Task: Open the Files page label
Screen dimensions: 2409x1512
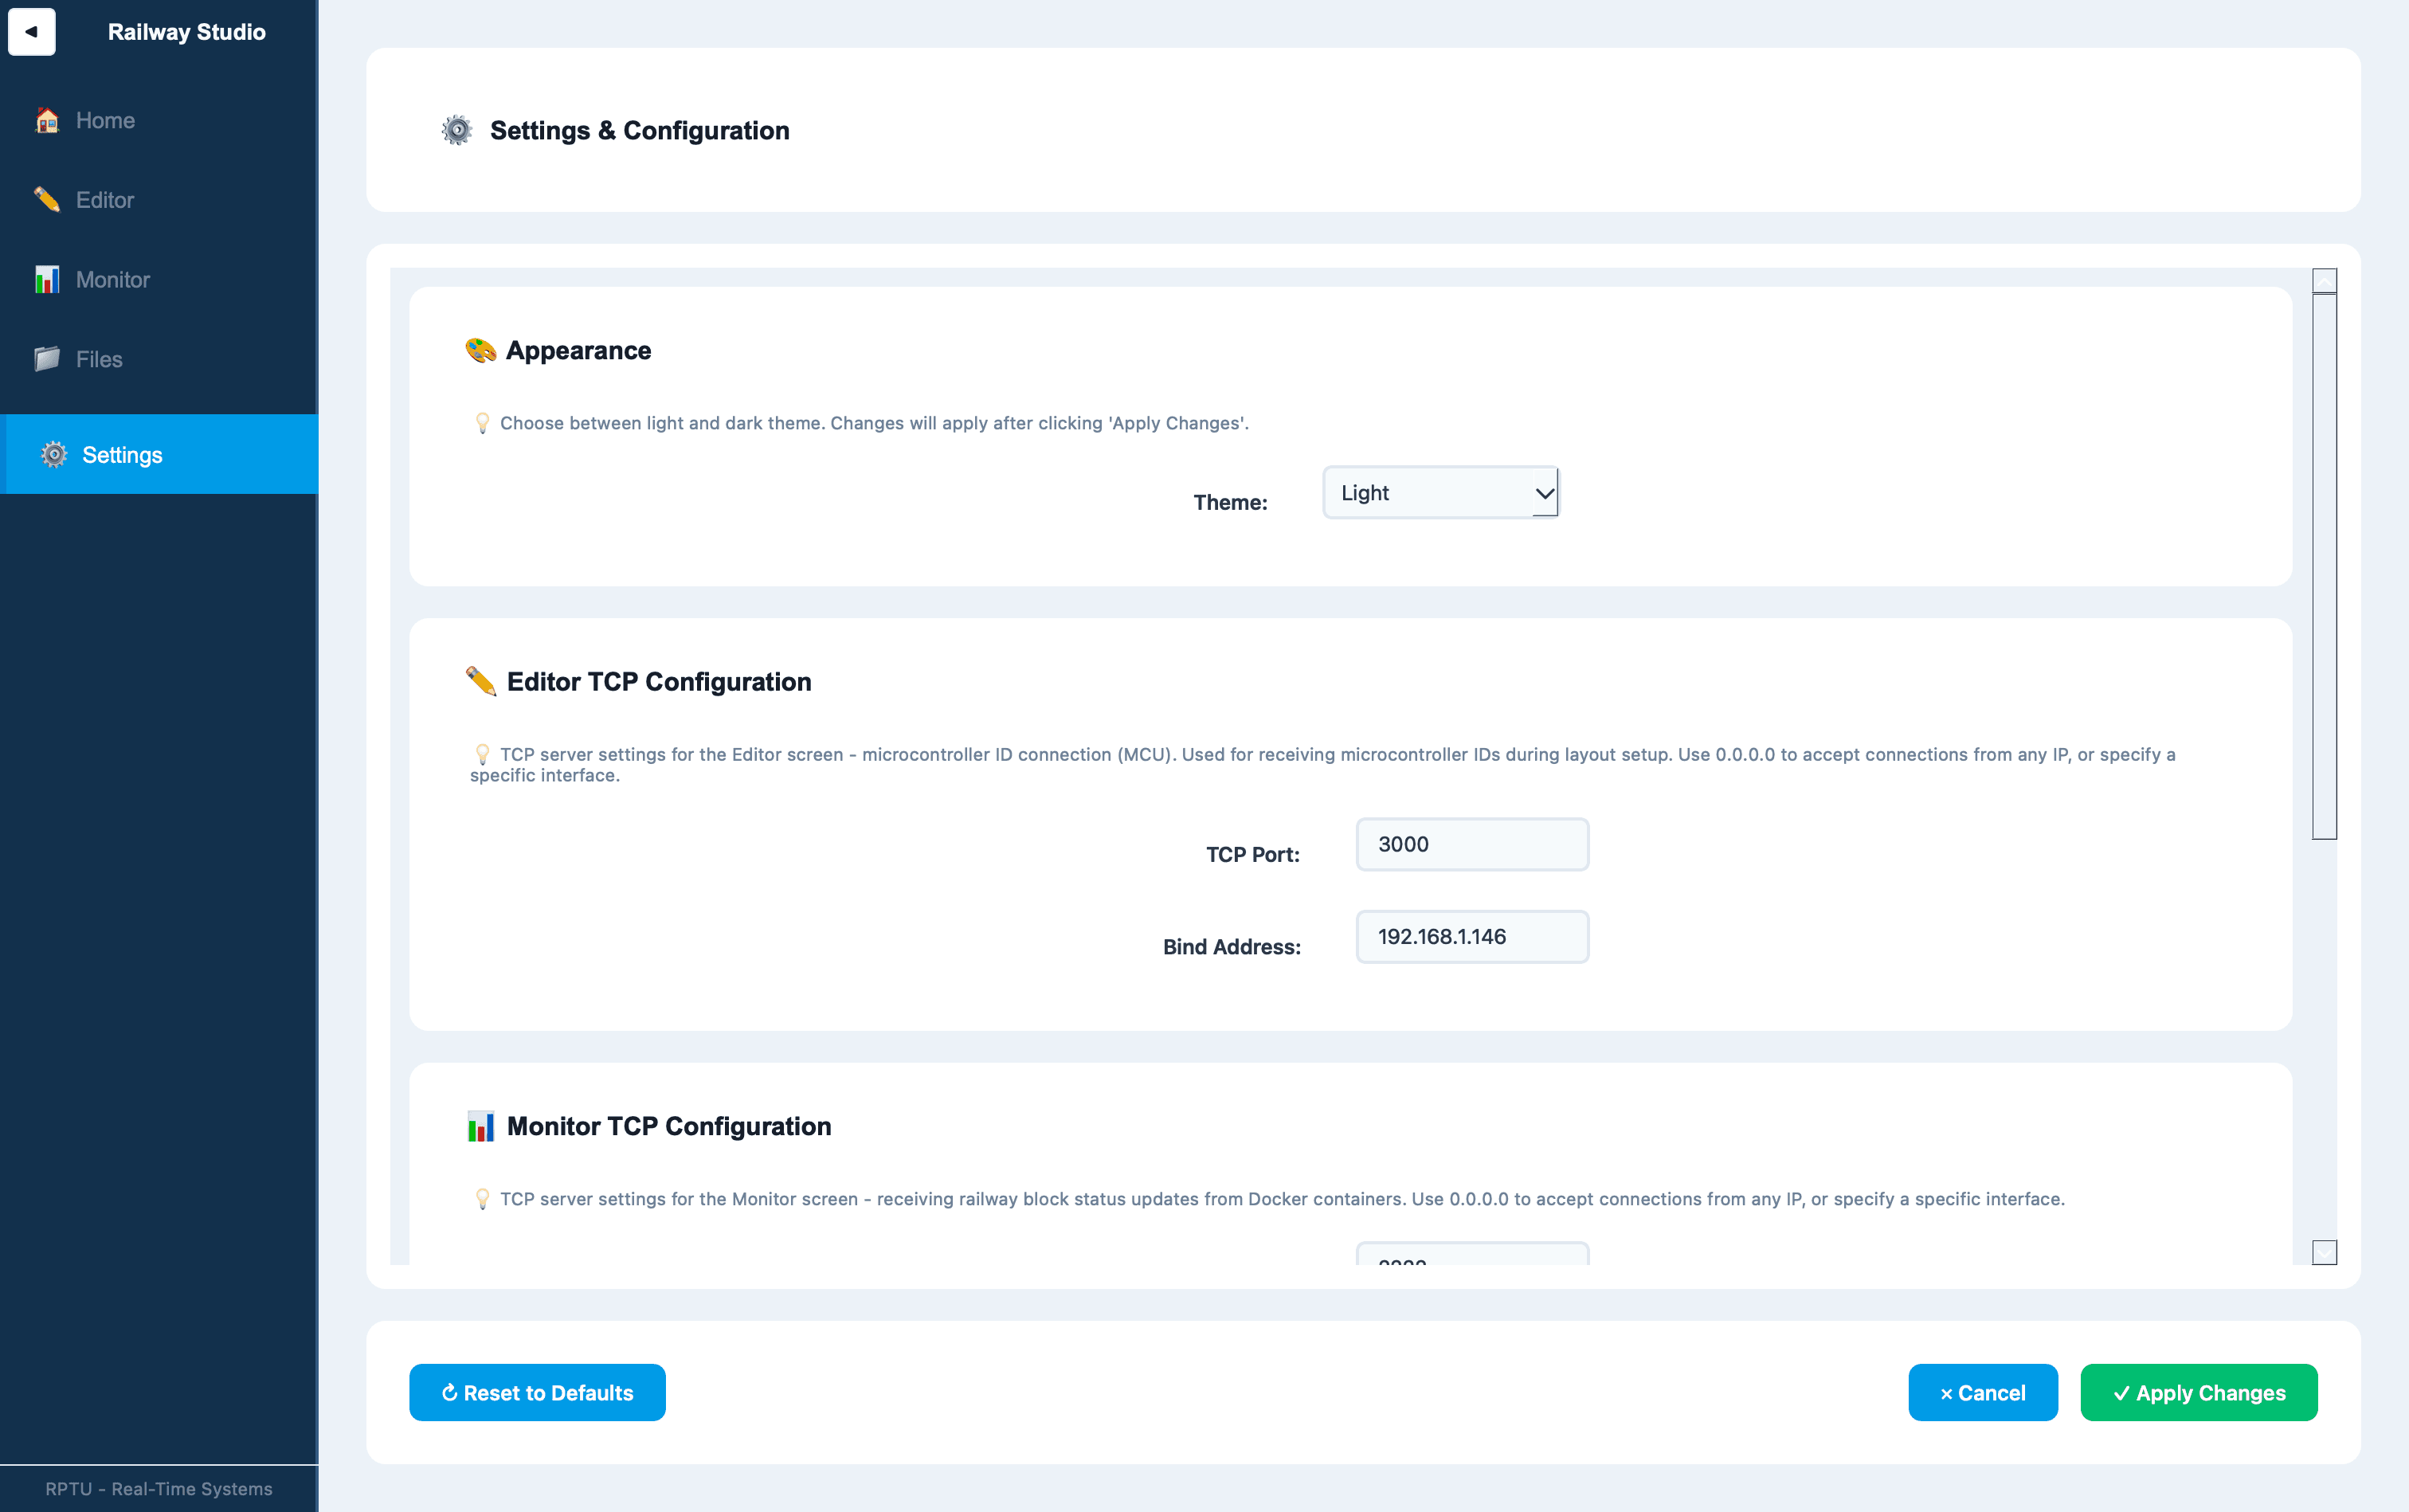Action: tap(99, 359)
